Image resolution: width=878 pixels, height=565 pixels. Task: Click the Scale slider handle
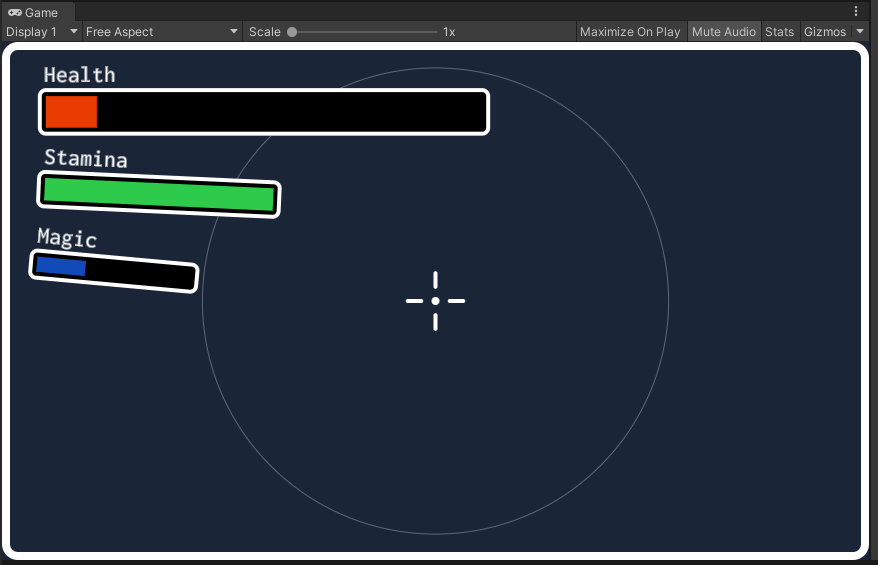(292, 32)
